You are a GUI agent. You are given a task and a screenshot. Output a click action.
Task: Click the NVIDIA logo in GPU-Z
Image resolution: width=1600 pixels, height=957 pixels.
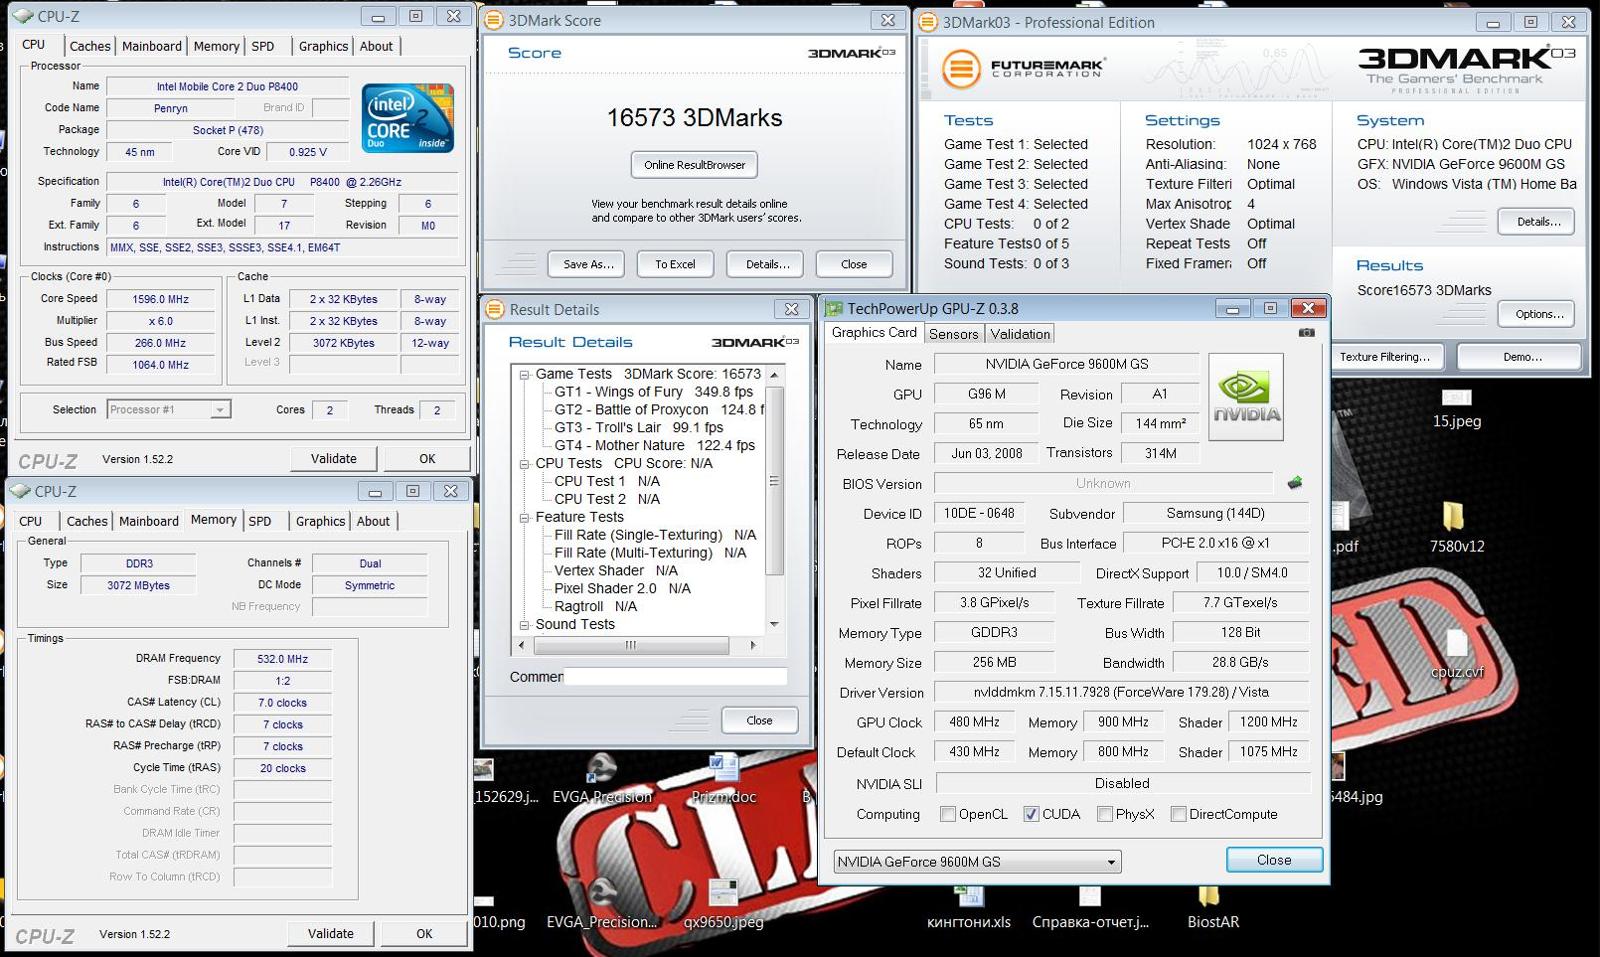1246,397
